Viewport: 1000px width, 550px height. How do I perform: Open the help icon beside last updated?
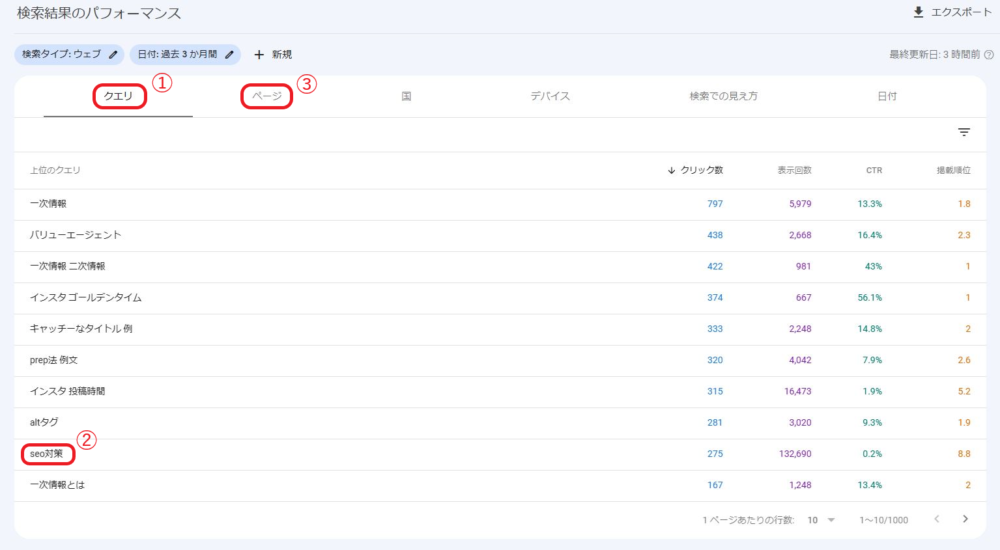coord(989,55)
